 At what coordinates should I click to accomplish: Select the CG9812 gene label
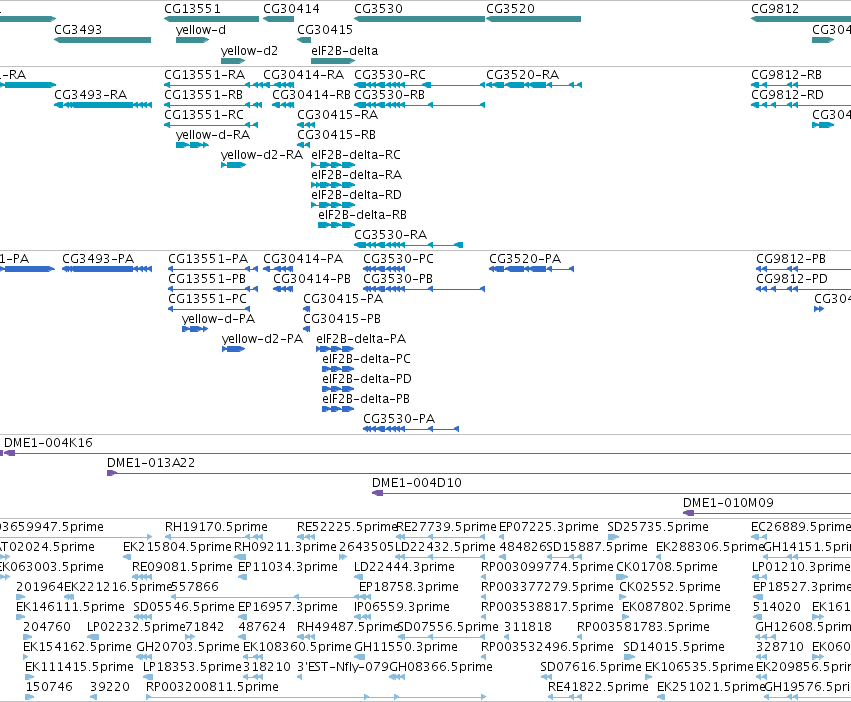point(775,9)
